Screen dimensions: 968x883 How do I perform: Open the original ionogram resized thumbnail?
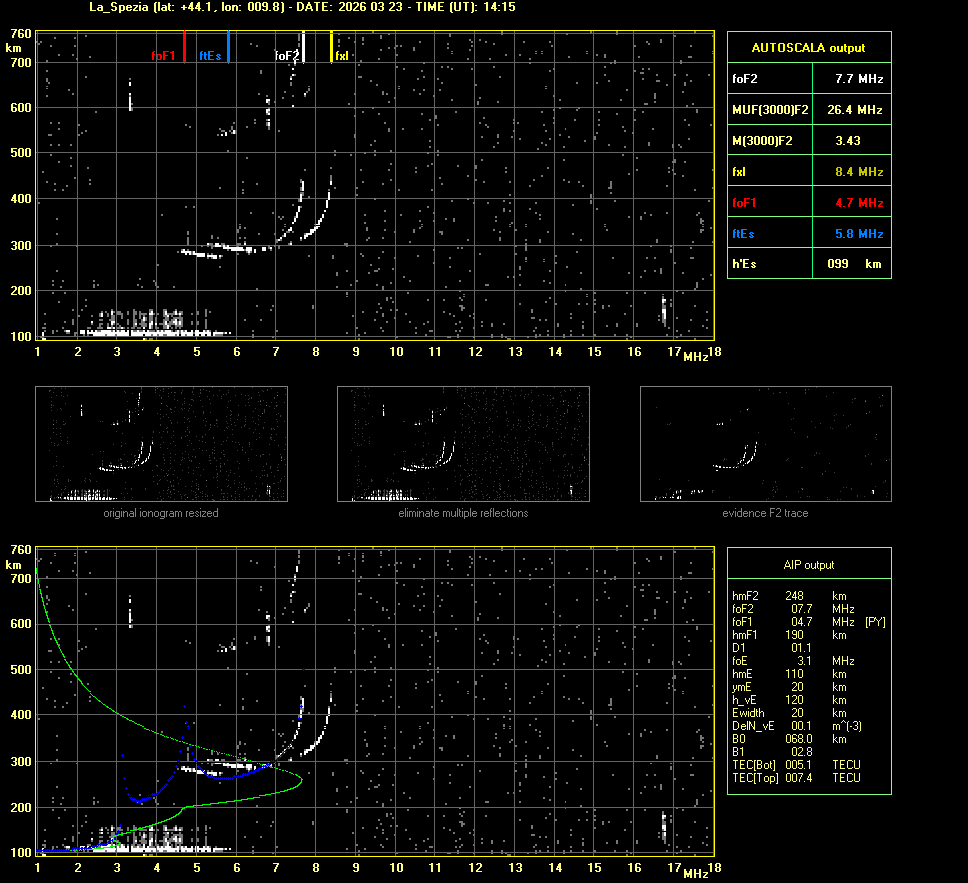point(161,443)
